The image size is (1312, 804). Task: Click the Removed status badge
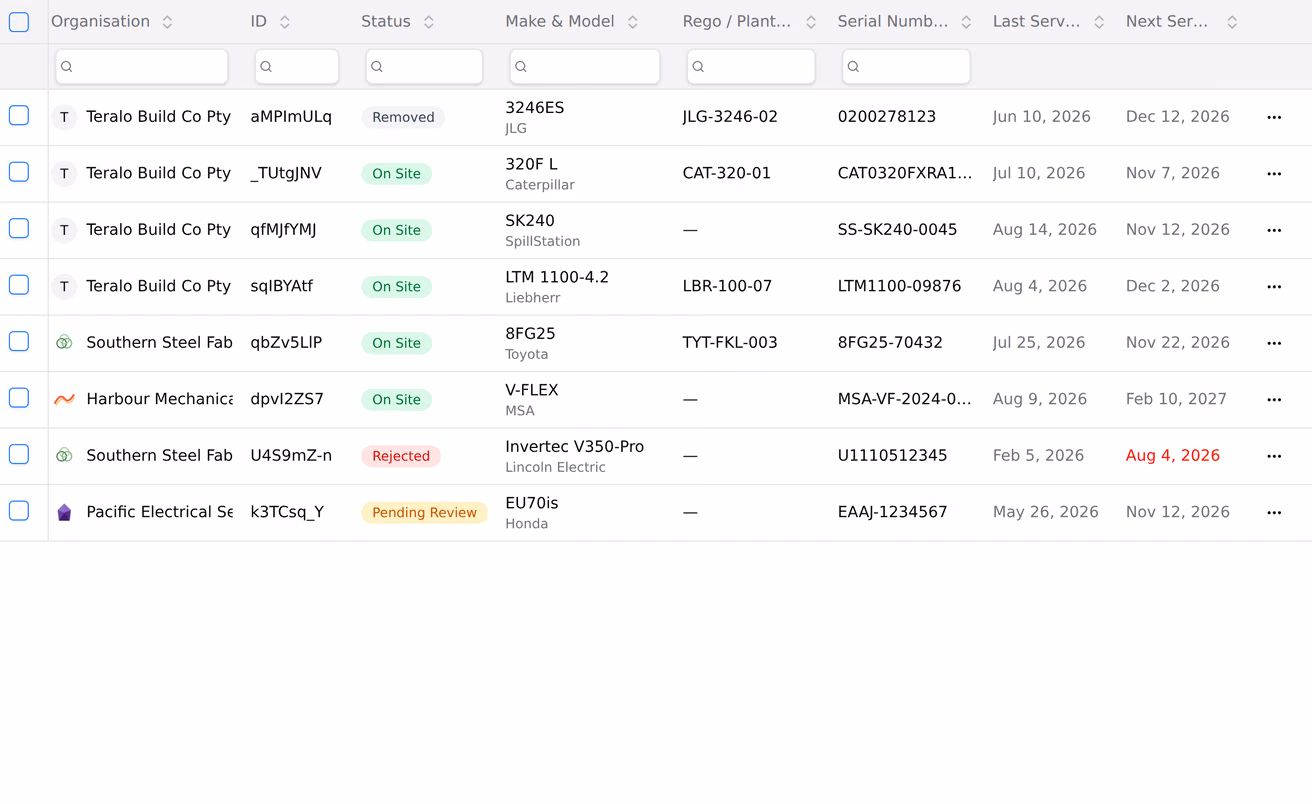tap(403, 117)
